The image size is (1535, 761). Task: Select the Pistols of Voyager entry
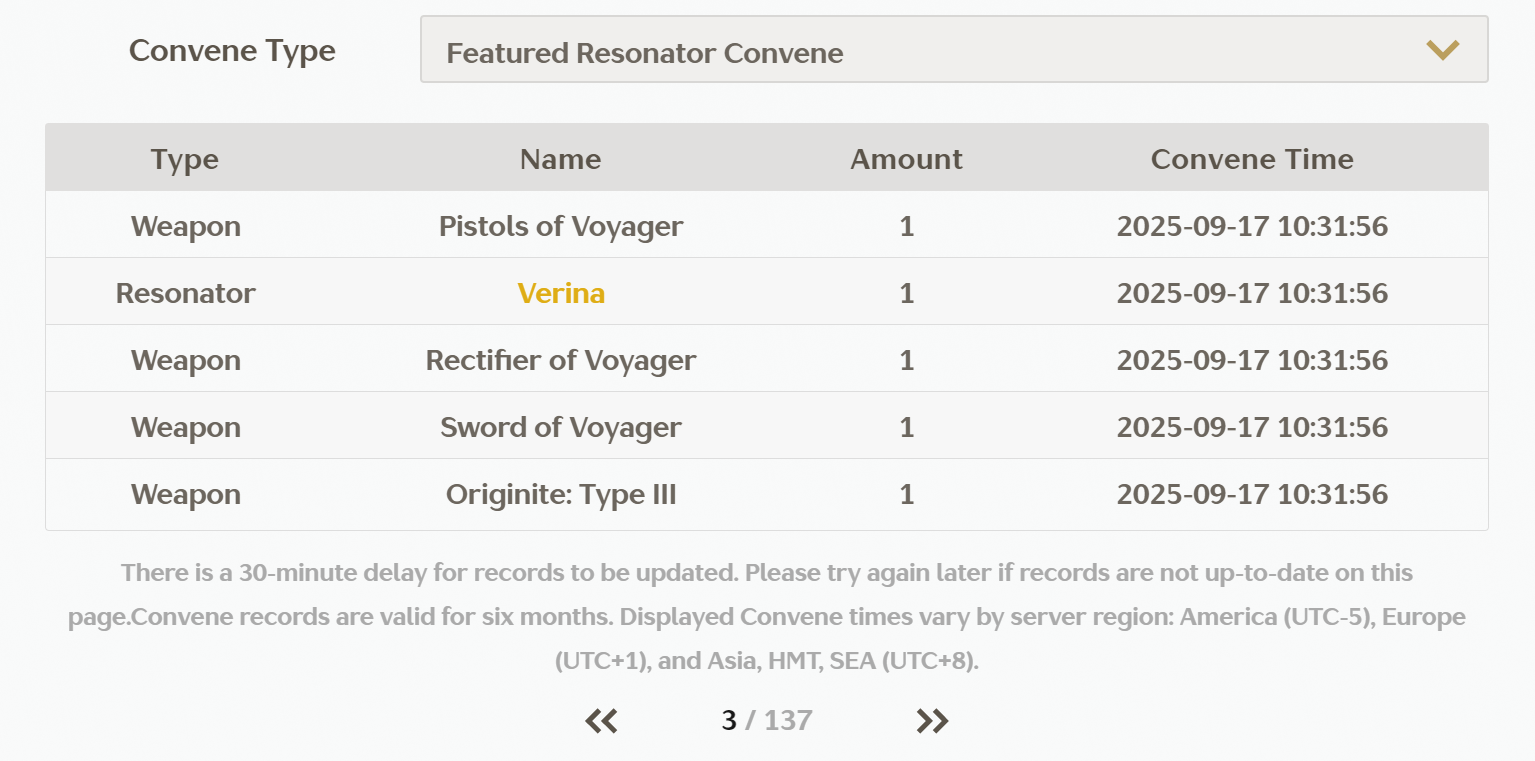point(561,226)
